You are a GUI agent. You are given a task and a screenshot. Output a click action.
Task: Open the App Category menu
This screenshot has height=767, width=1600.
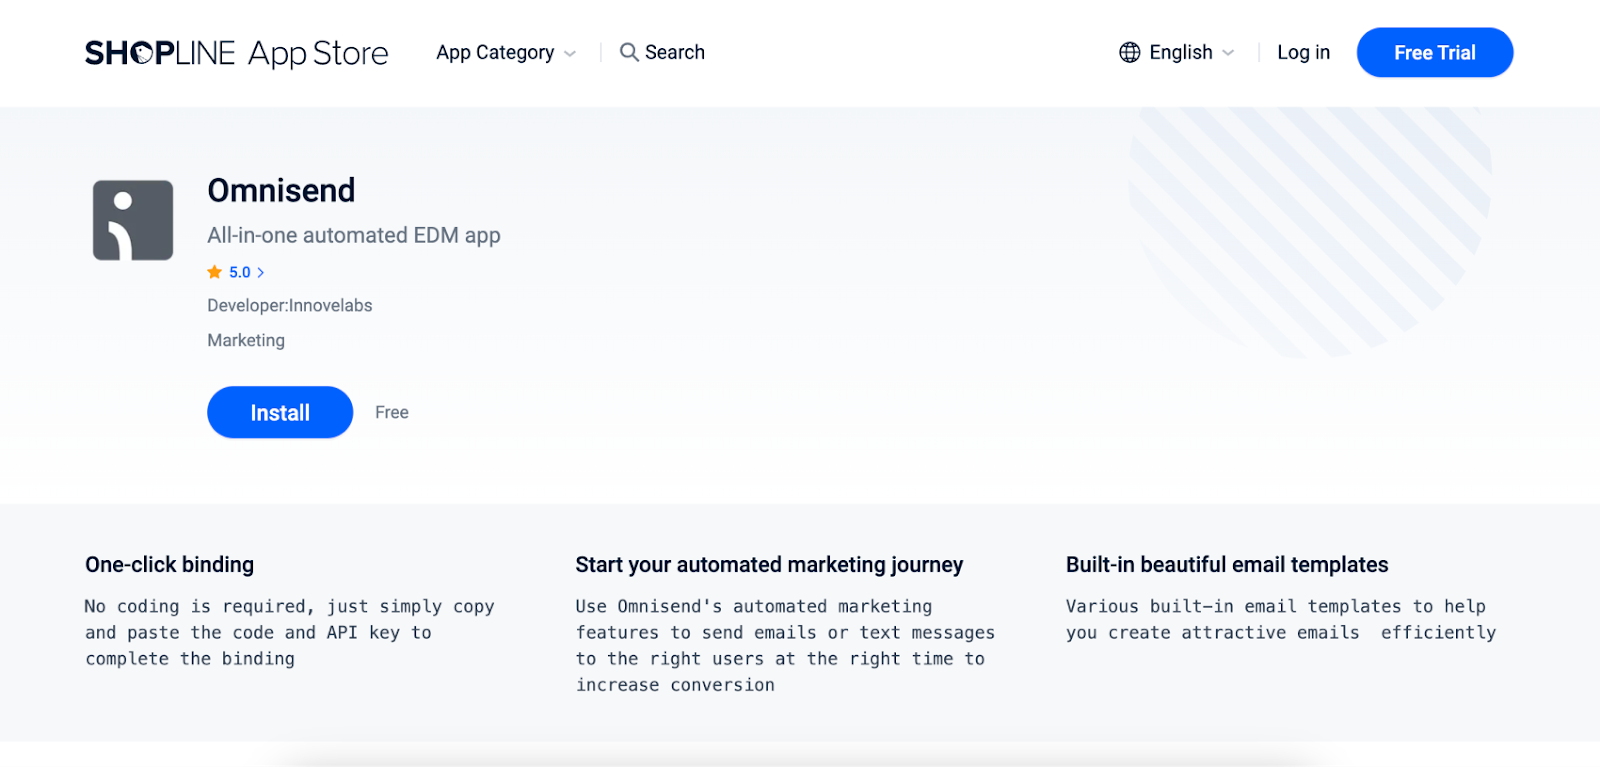tap(495, 52)
